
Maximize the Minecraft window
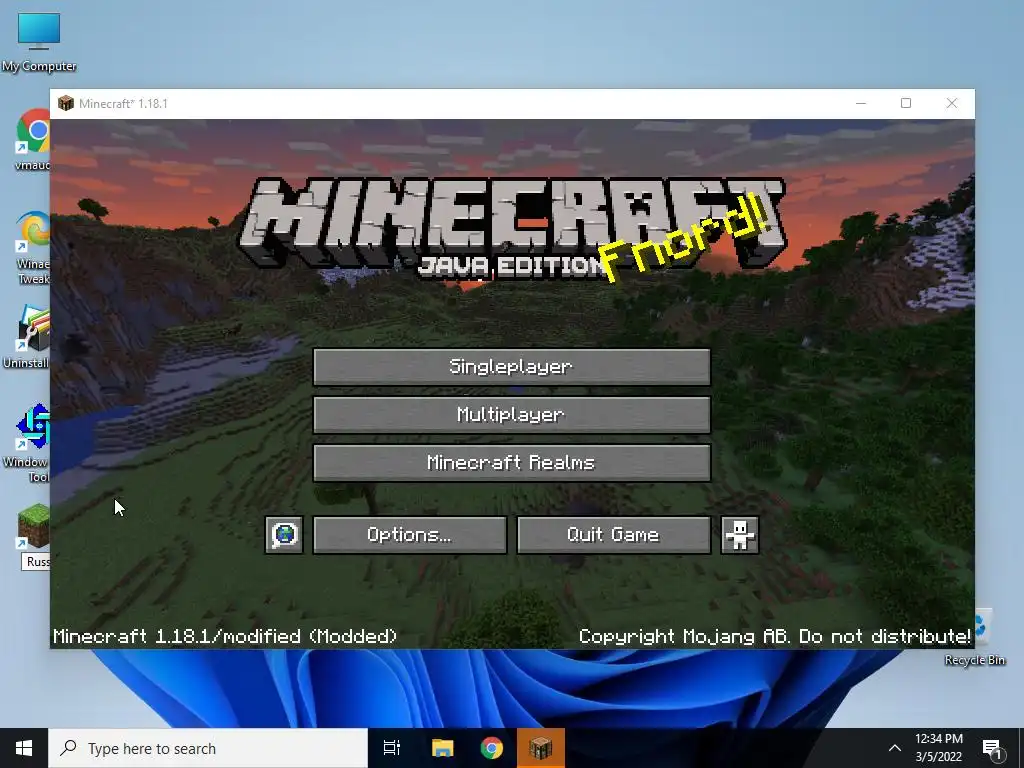click(906, 103)
